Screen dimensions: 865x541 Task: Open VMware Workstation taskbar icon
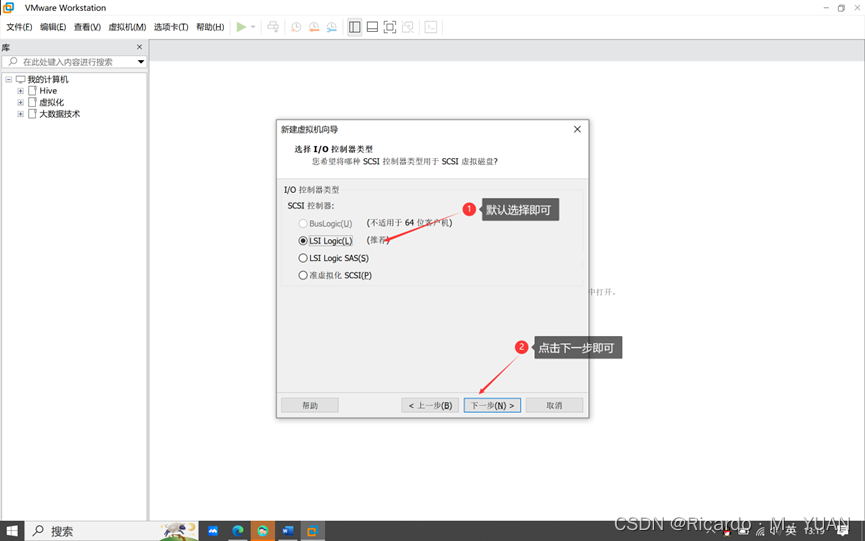pyautogui.click(x=312, y=531)
